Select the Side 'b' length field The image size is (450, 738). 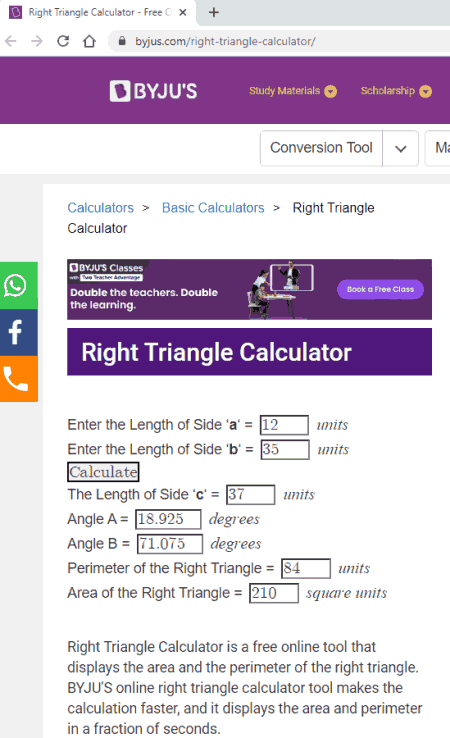click(x=285, y=449)
